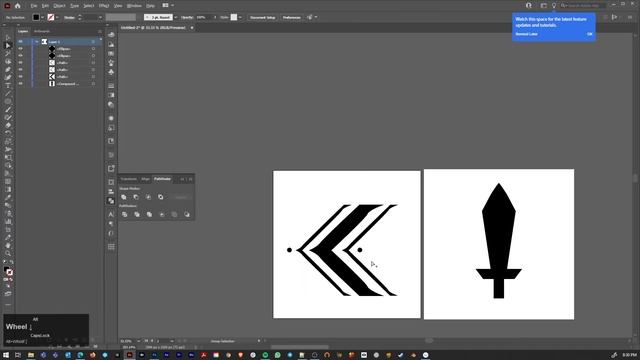The height and width of the screenshot is (360, 640).
Task: Collapse the Layer 1 tree arrow
Action: pos(36,42)
